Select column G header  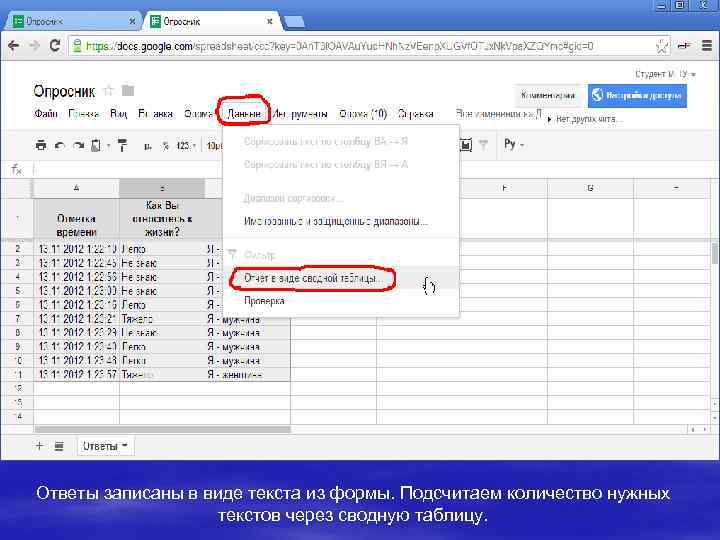pyautogui.click(x=591, y=188)
